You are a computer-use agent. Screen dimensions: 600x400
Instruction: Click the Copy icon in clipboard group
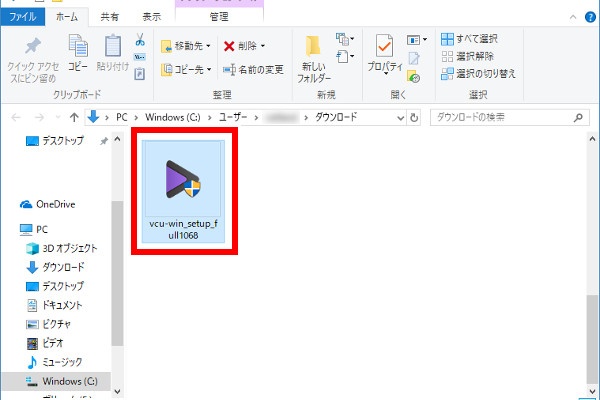(x=78, y=47)
